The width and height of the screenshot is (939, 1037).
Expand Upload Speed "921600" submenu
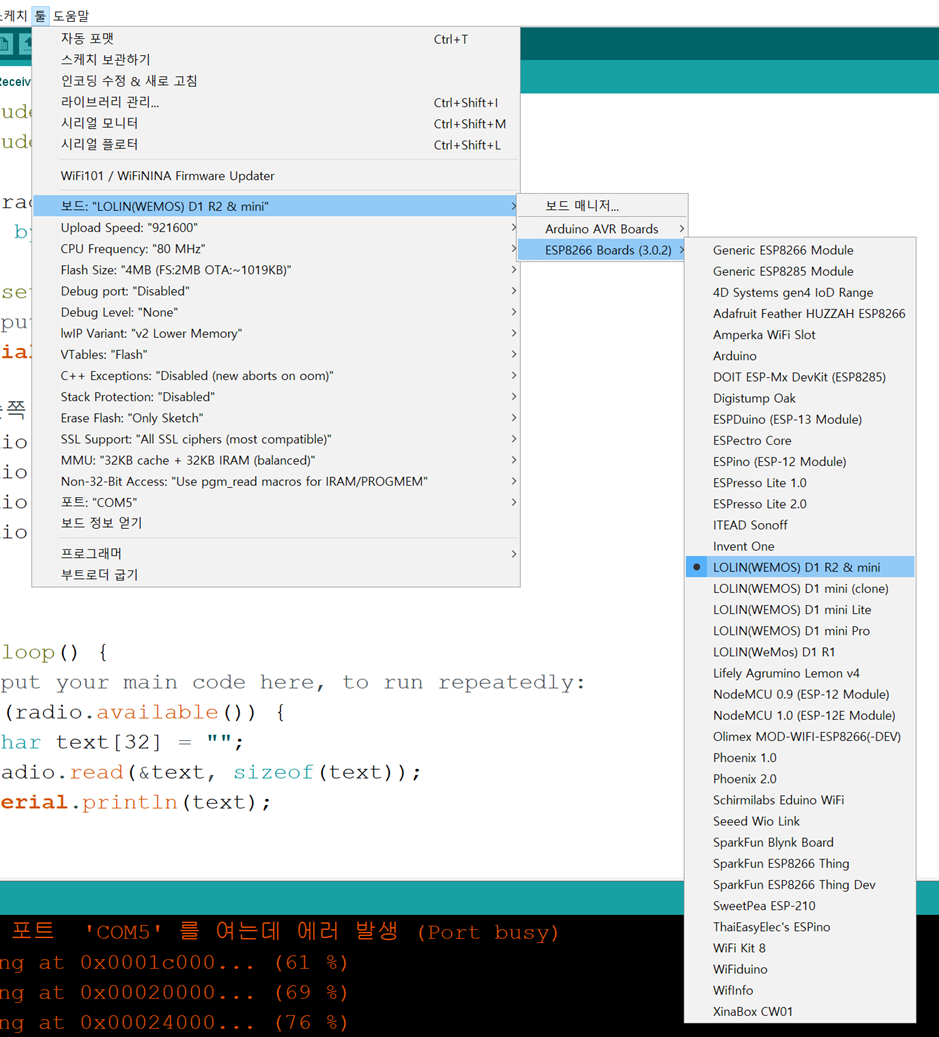pyautogui.click(x=276, y=228)
